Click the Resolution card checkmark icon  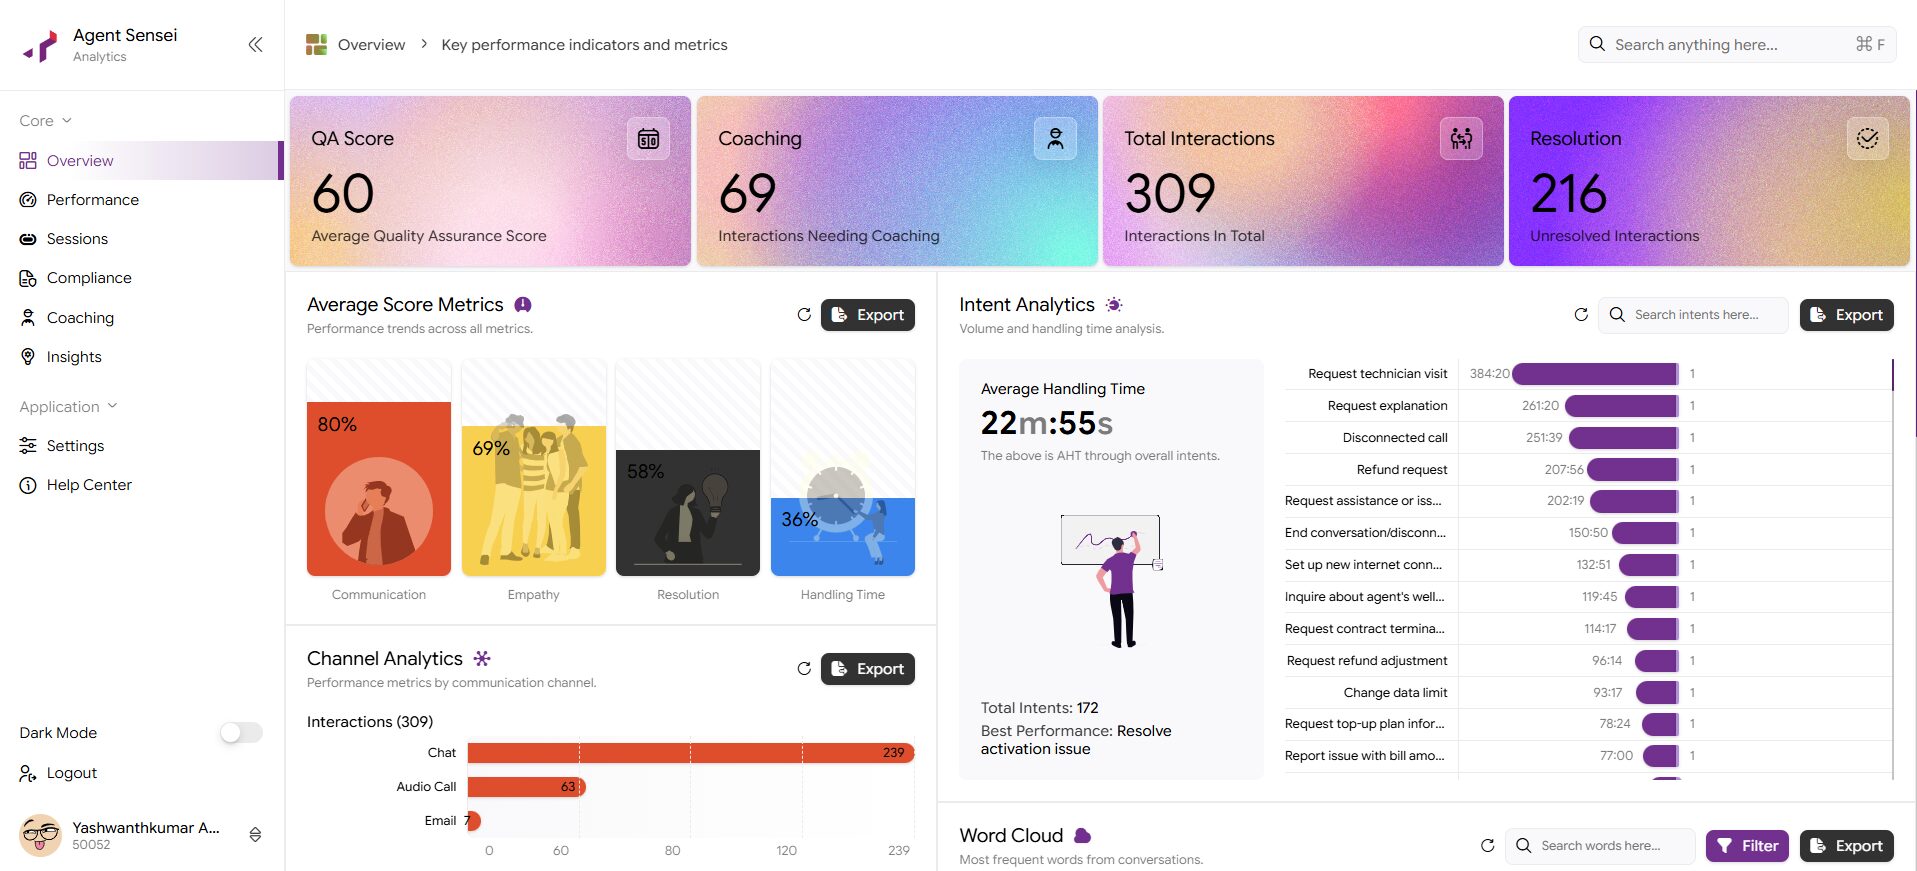pyautogui.click(x=1867, y=139)
